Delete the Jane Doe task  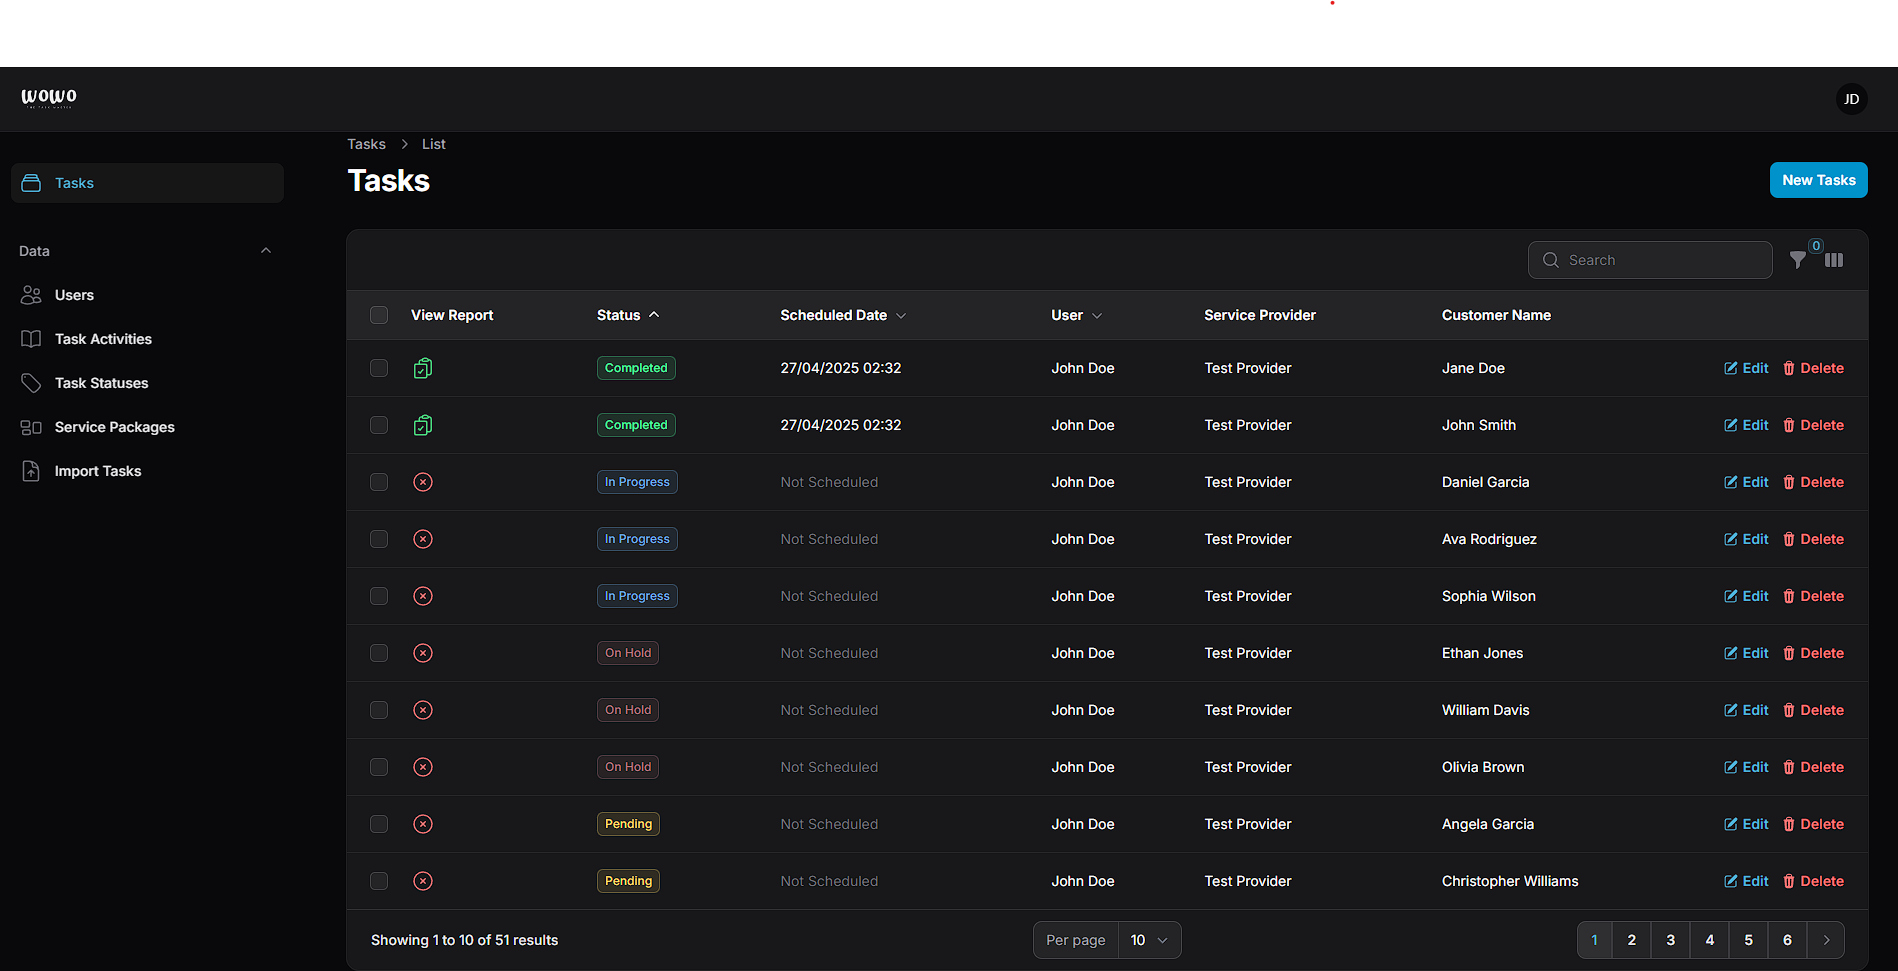pyautogui.click(x=1813, y=368)
